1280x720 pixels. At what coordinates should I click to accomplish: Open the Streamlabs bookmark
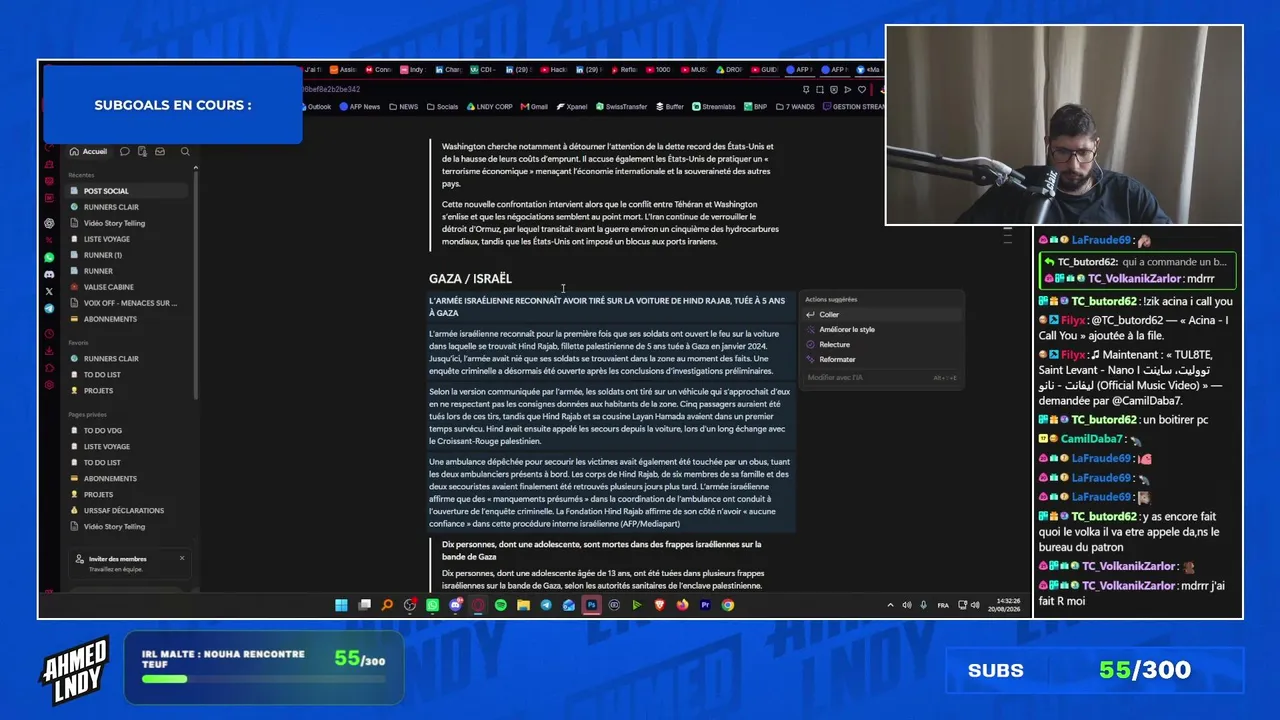click(x=714, y=107)
